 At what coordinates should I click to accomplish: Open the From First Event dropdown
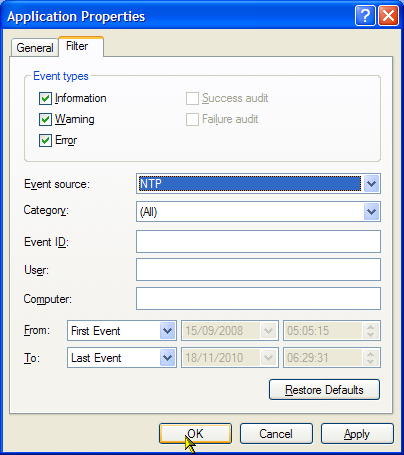(167, 331)
